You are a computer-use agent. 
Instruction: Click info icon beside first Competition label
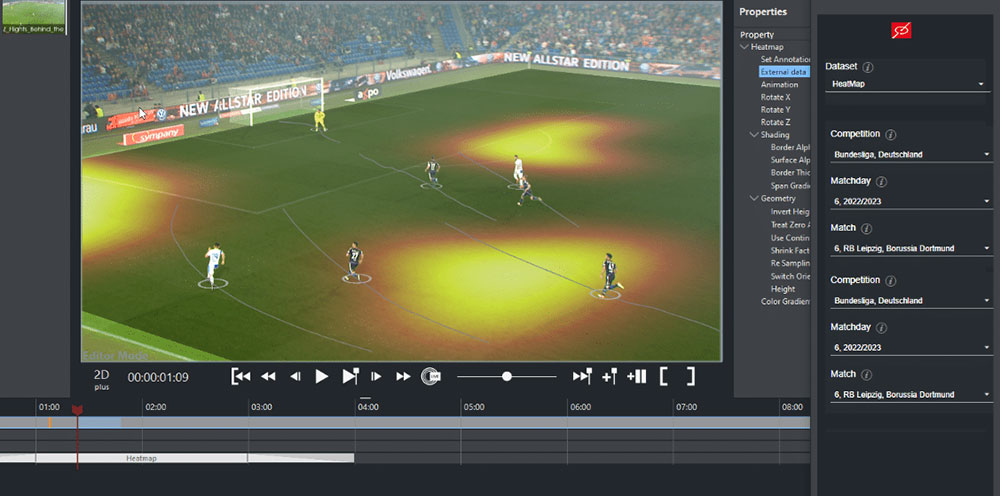[891, 135]
